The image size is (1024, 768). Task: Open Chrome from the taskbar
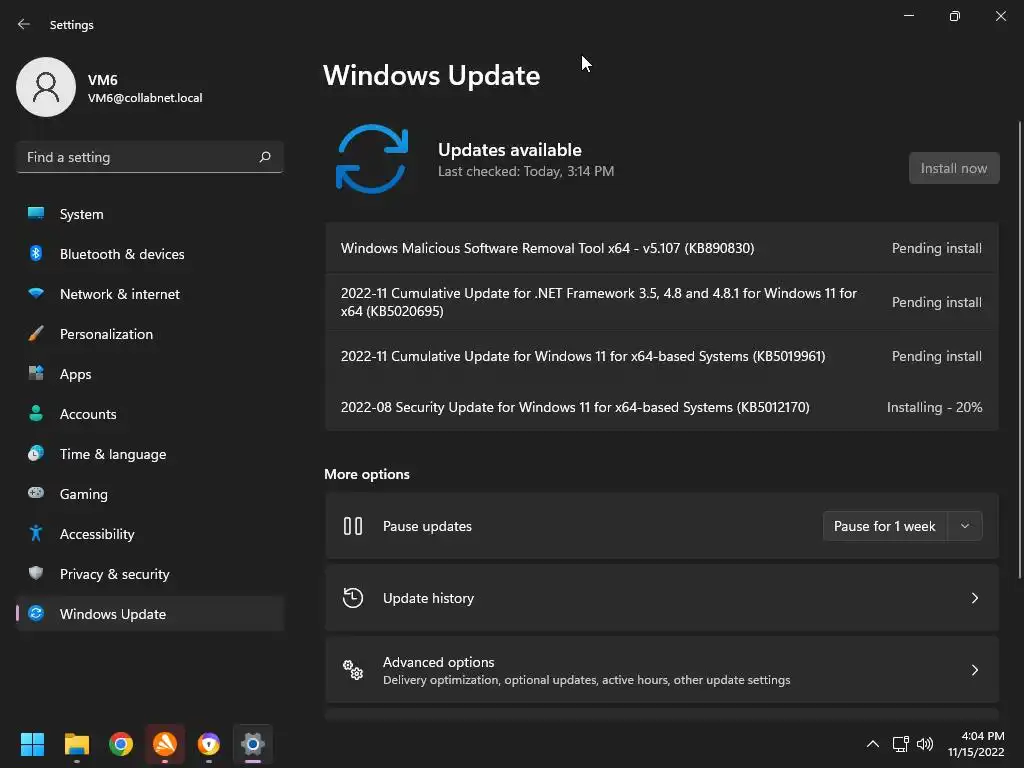(x=121, y=744)
